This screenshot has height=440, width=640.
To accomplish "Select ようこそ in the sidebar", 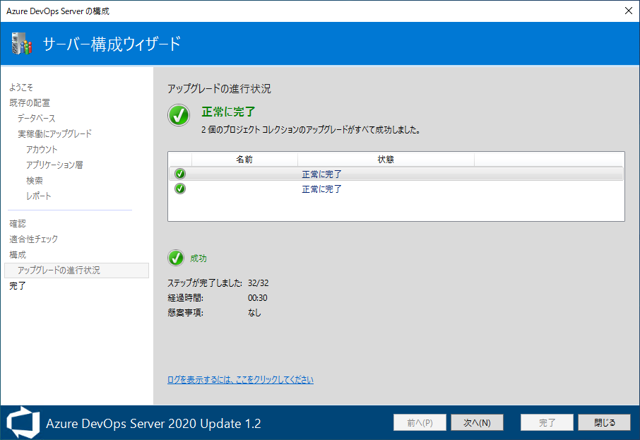I will coord(21,87).
